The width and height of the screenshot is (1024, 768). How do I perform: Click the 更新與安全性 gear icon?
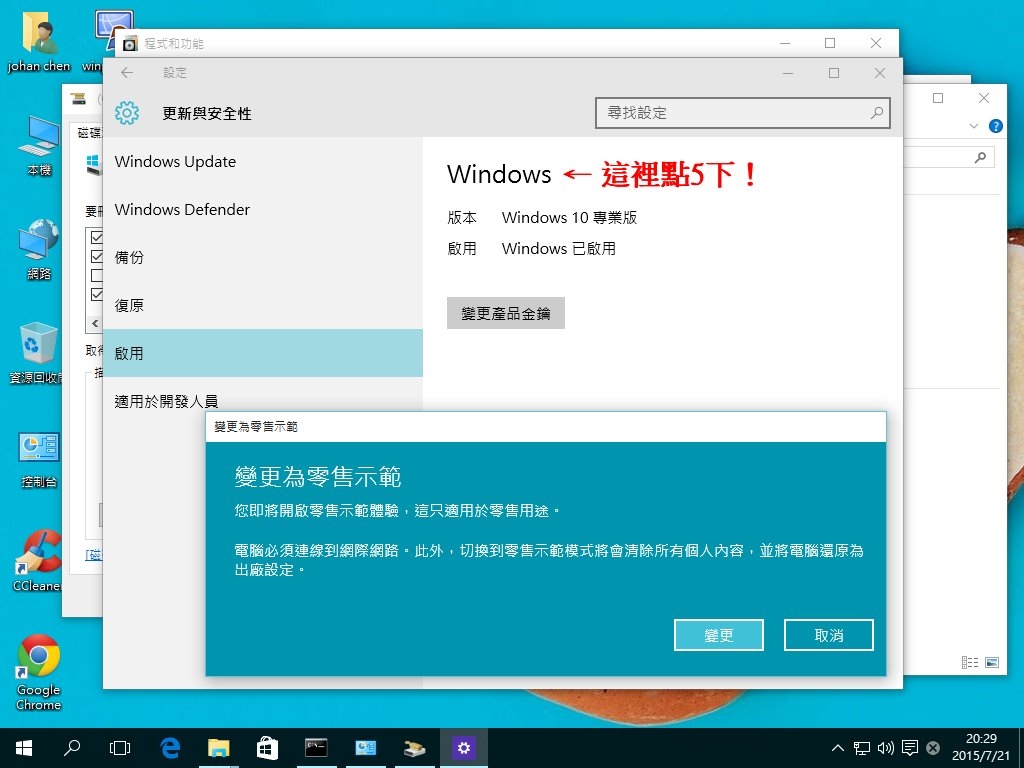[x=127, y=113]
